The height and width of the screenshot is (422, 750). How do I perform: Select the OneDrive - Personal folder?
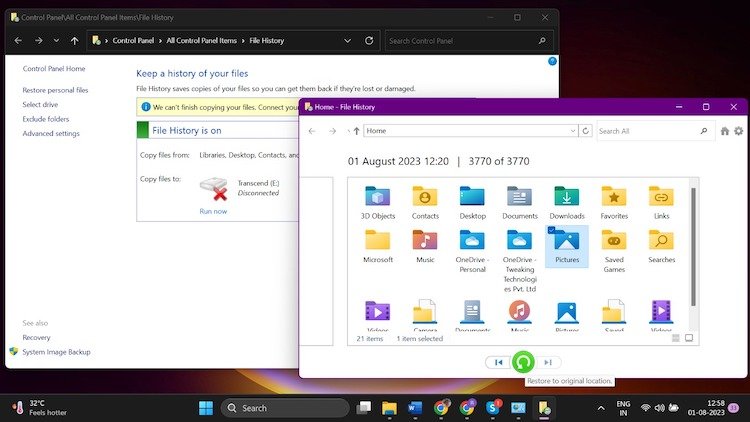[x=472, y=251]
